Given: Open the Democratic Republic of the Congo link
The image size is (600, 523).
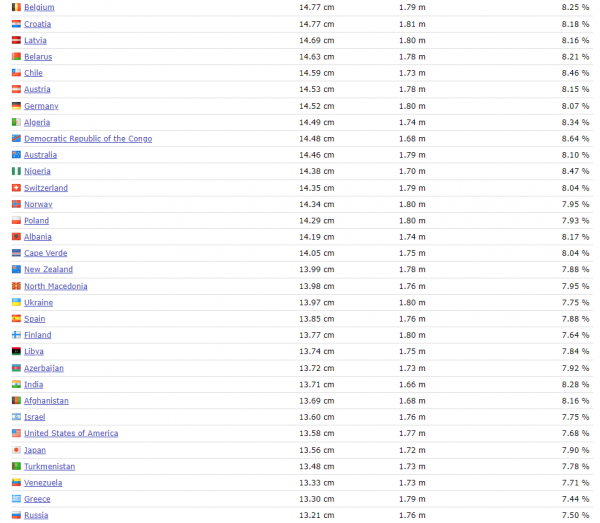Looking at the screenshot, I should click(x=88, y=139).
